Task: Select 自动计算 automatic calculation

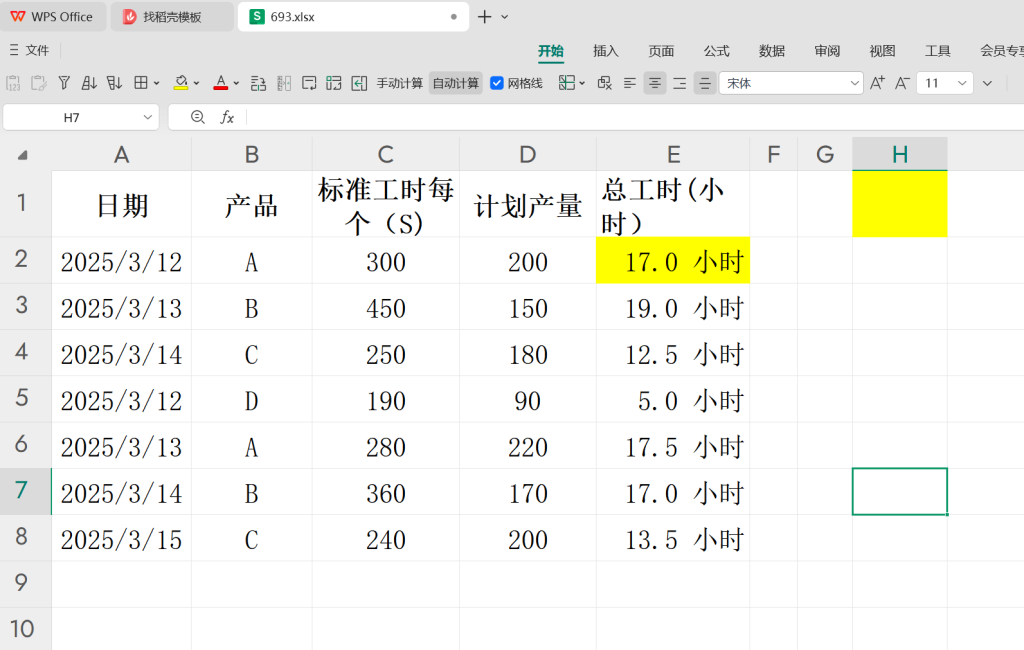Action: pos(456,83)
